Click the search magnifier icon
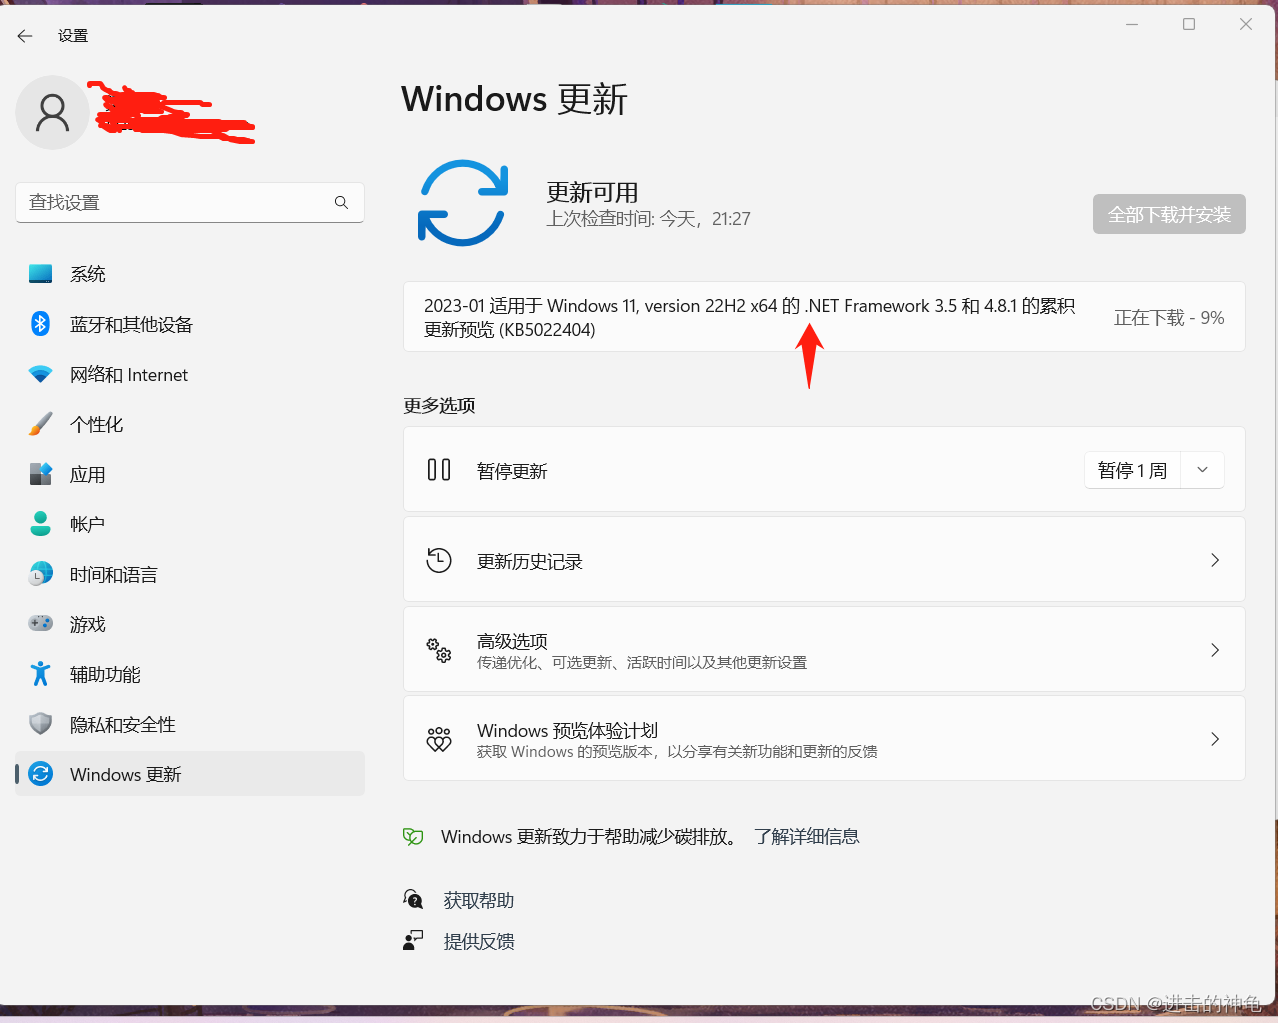This screenshot has height=1023, width=1278. point(341,202)
